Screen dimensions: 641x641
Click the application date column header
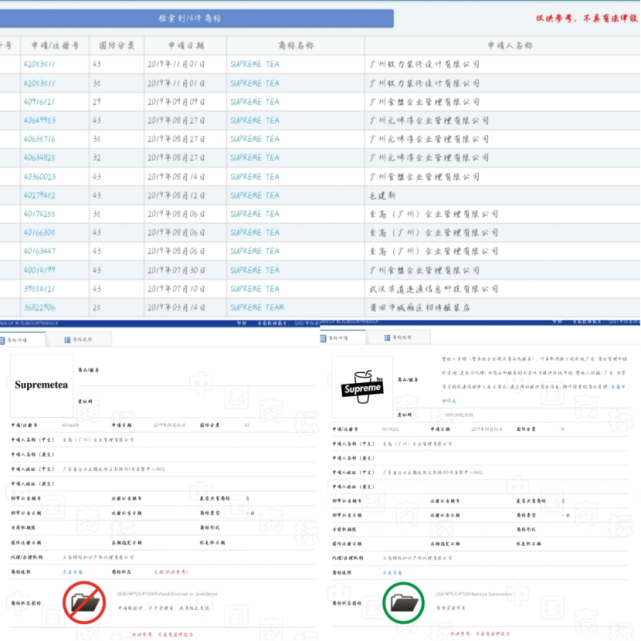pos(186,45)
